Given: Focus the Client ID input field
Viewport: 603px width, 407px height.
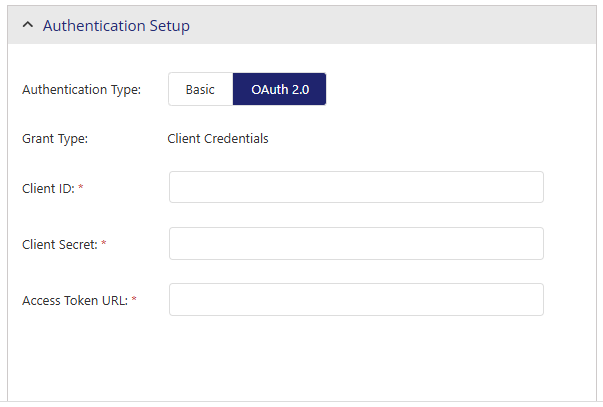Looking at the screenshot, I should [356, 187].
